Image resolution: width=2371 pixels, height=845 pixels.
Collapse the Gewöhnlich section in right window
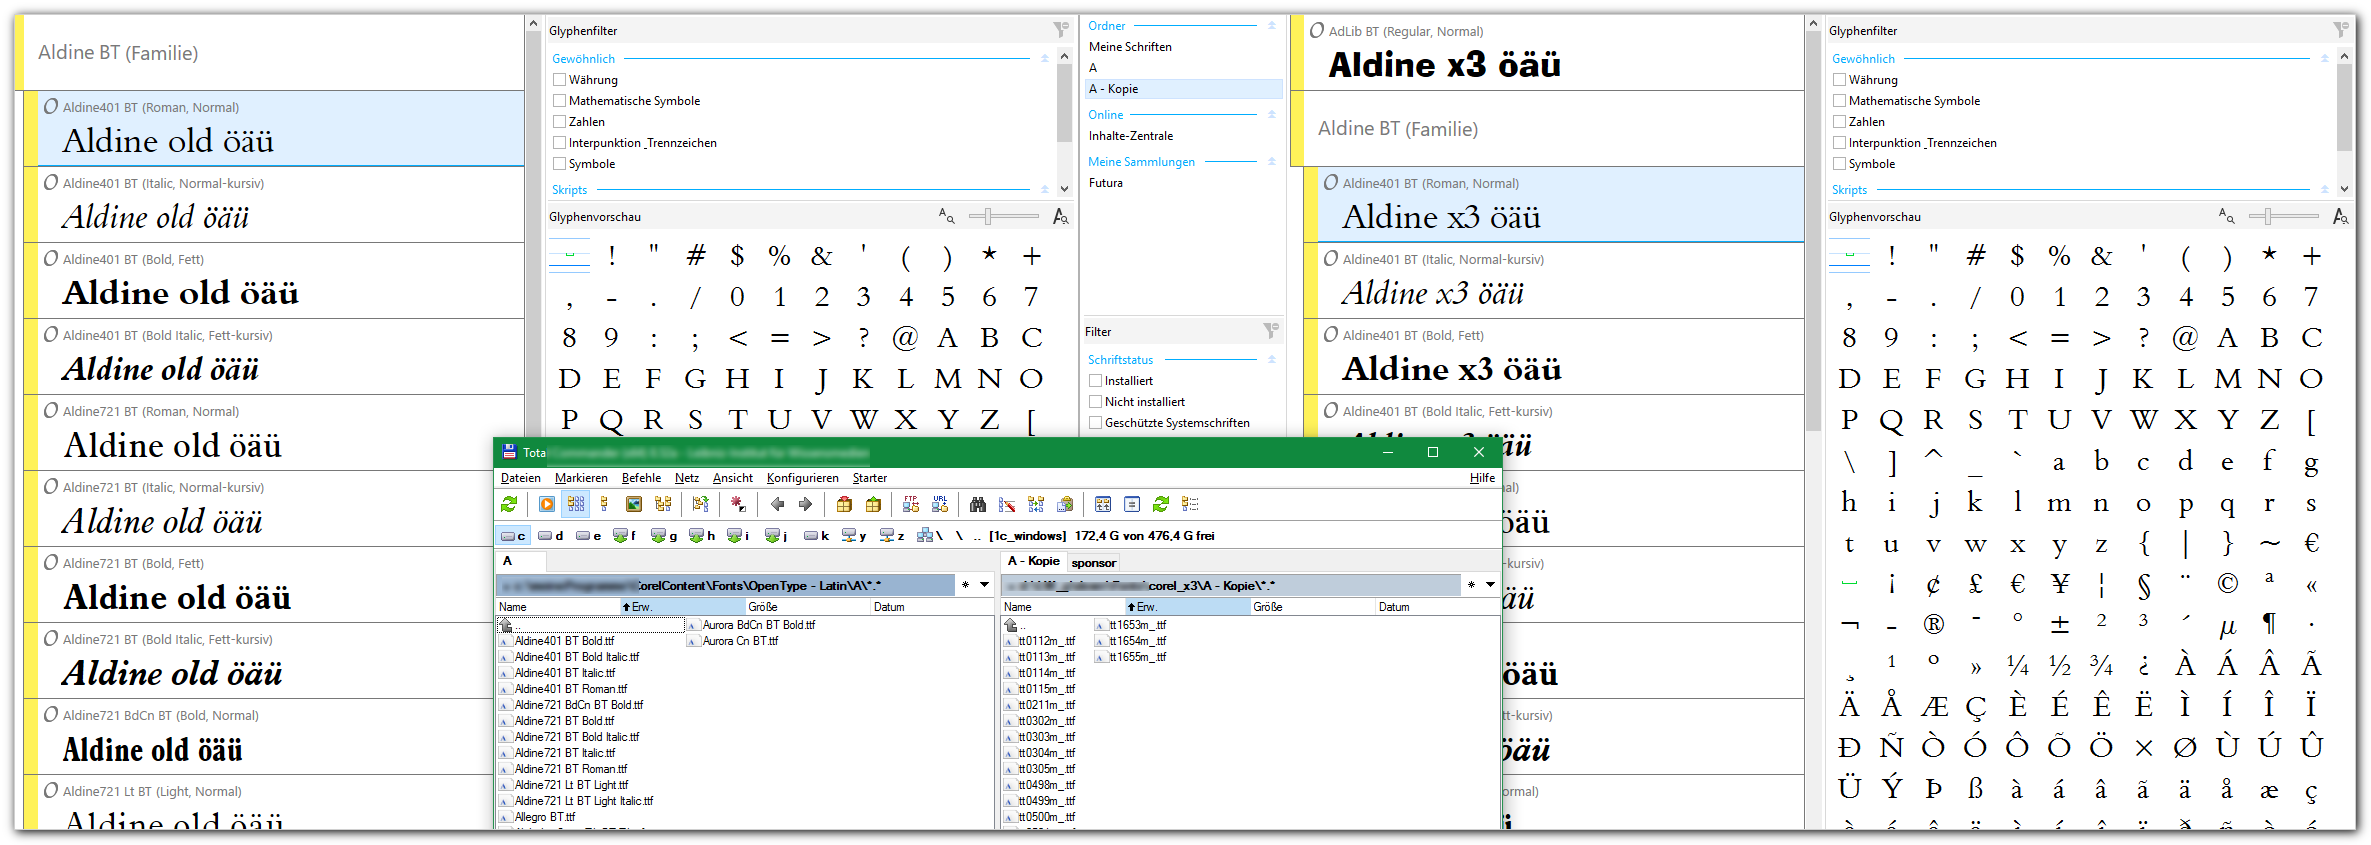point(2325,59)
